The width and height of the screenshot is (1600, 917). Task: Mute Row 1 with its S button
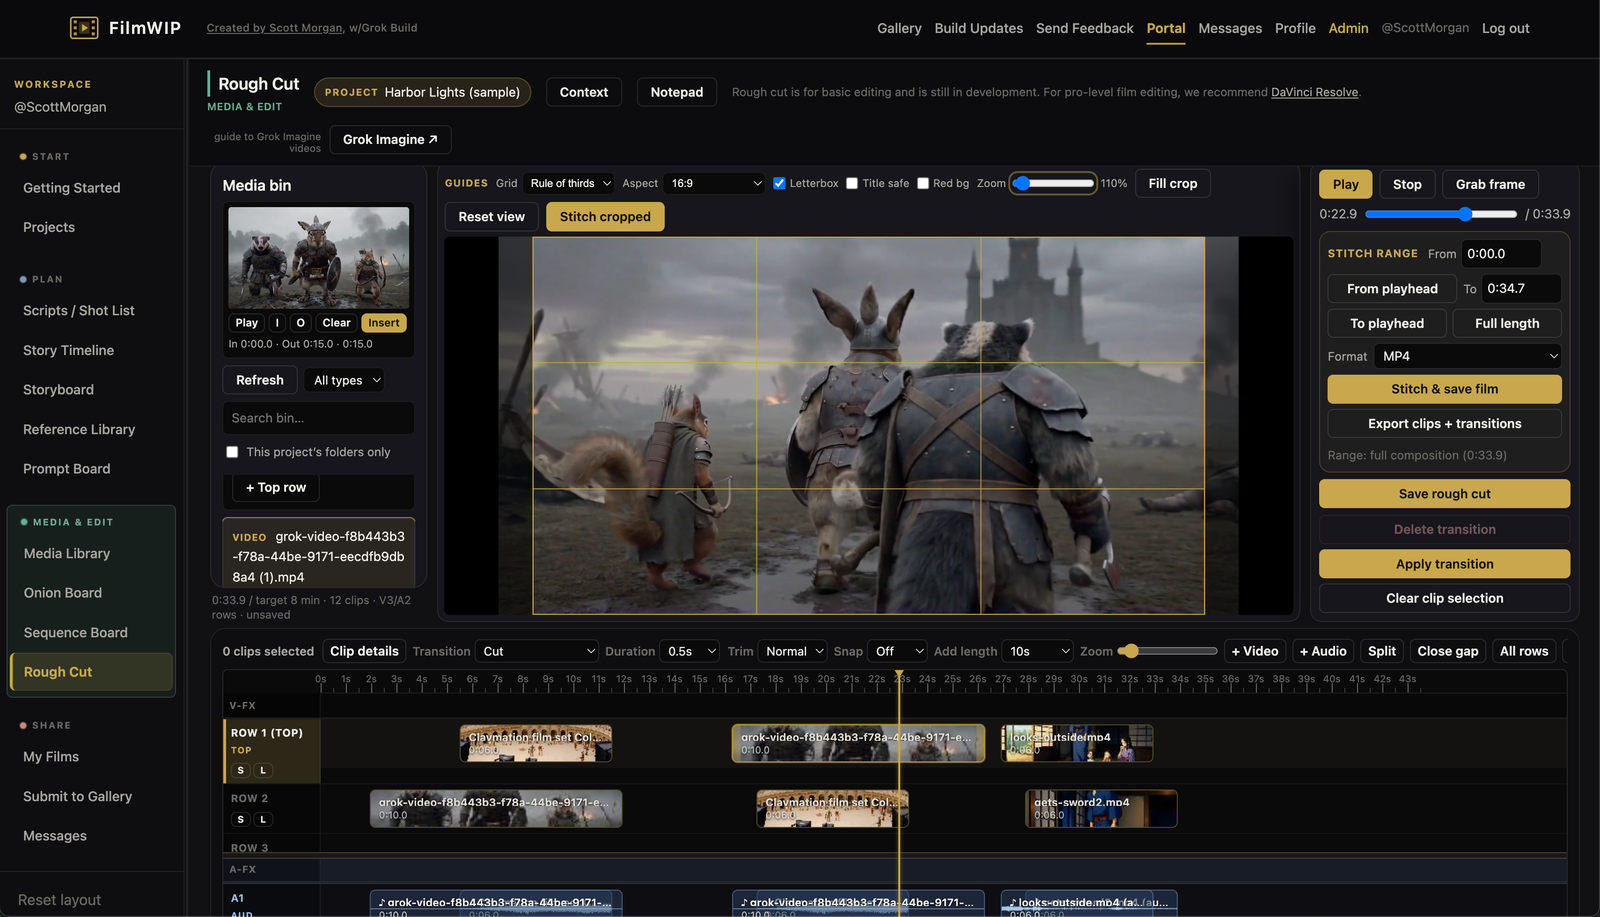pos(241,770)
